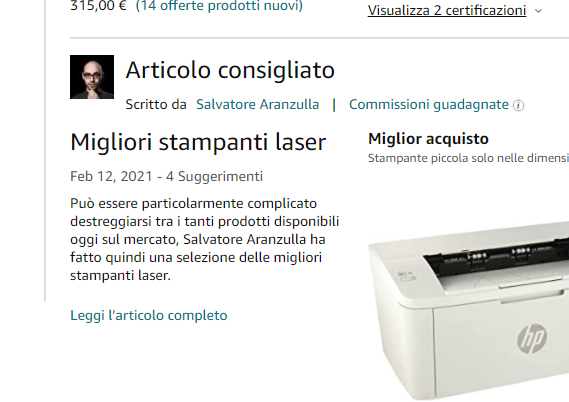This screenshot has height=402, width=569.
Task: Expand the chevron next to Visualizza 2 certificazioni
Action: pyautogui.click(x=539, y=11)
